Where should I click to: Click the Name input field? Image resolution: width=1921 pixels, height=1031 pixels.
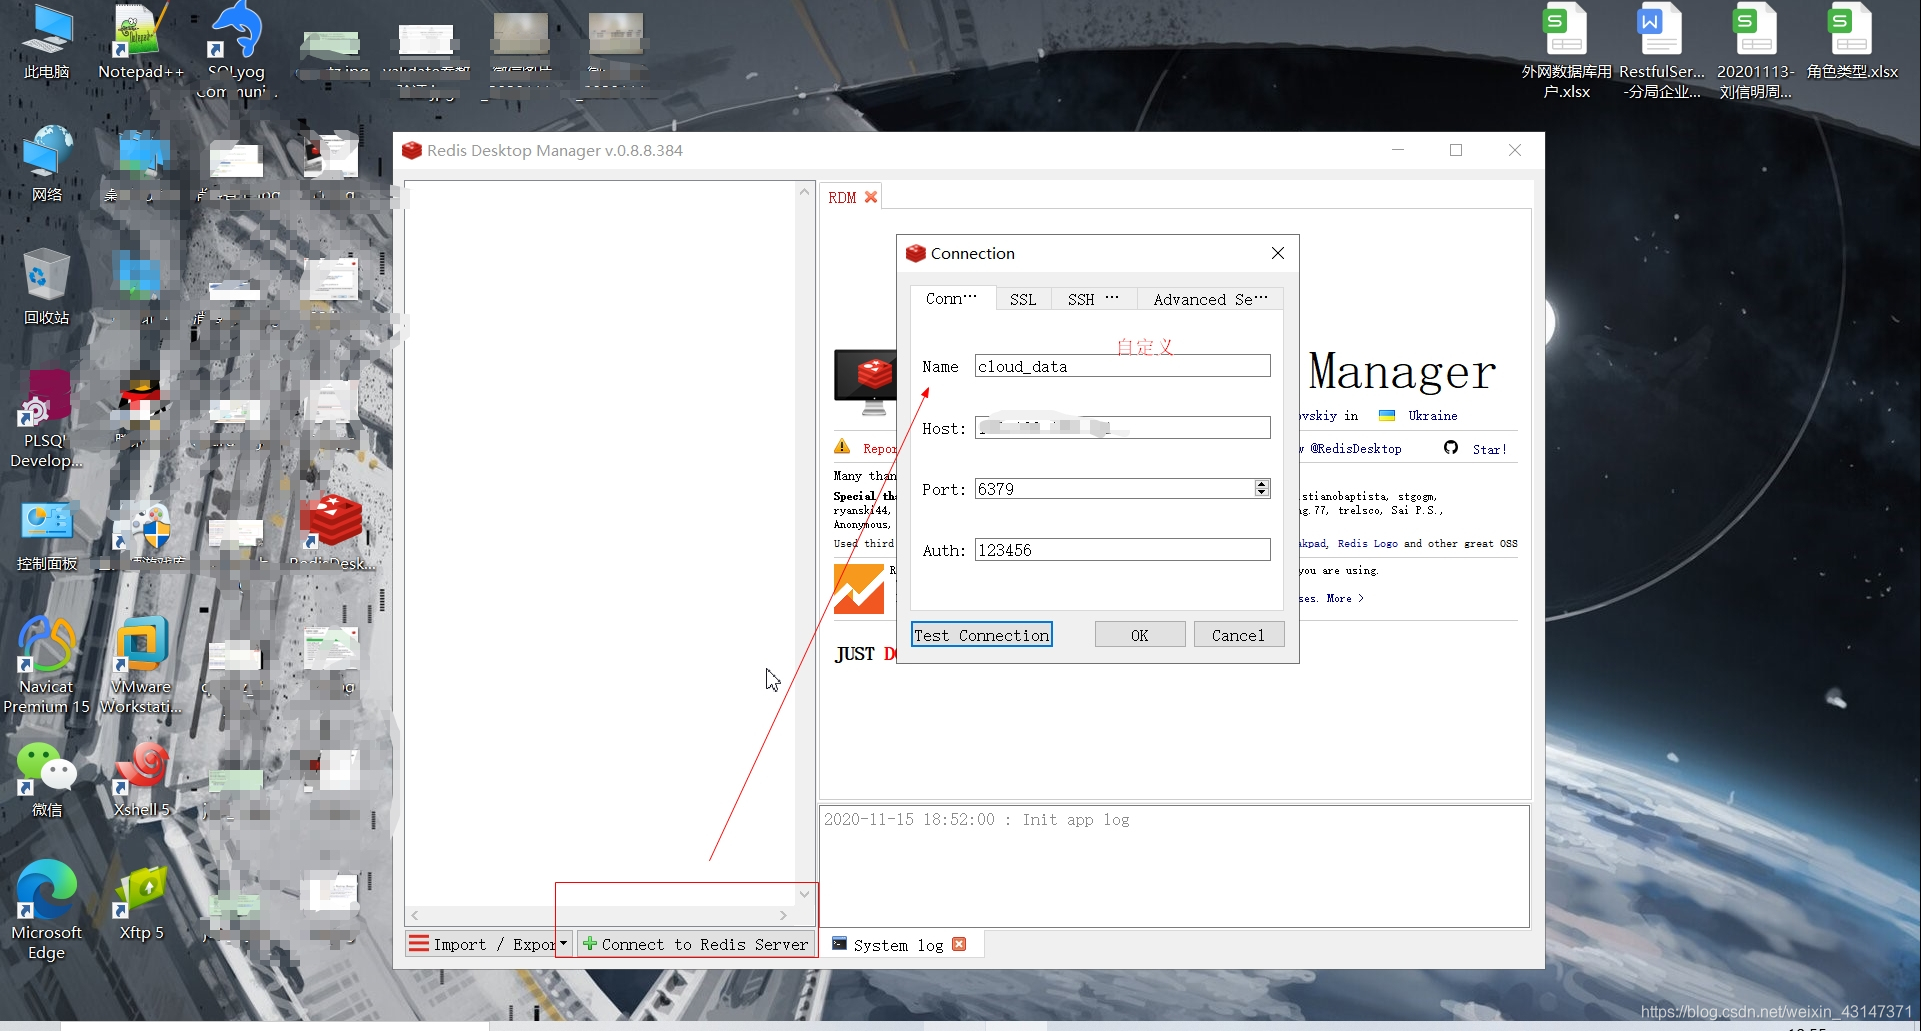click(1122, 366)
